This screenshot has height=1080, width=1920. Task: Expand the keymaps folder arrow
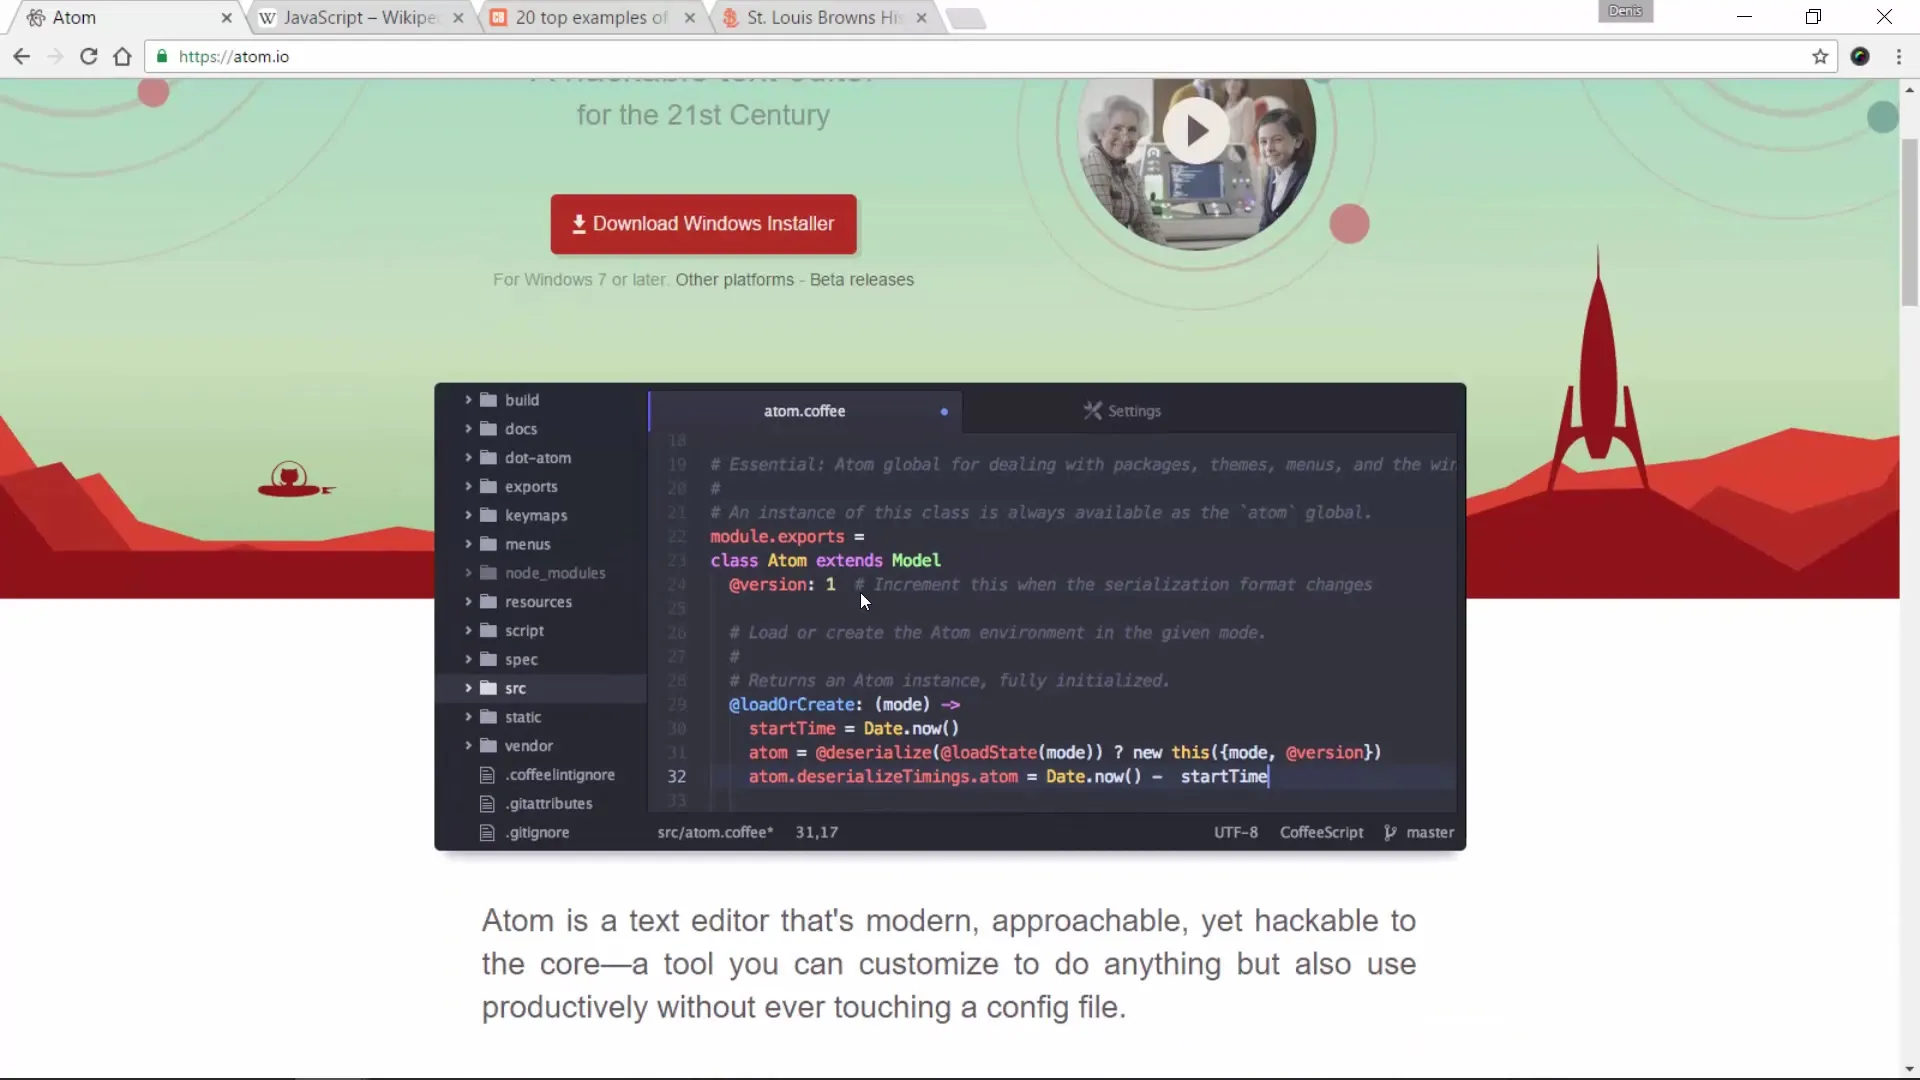click(468, 515)
